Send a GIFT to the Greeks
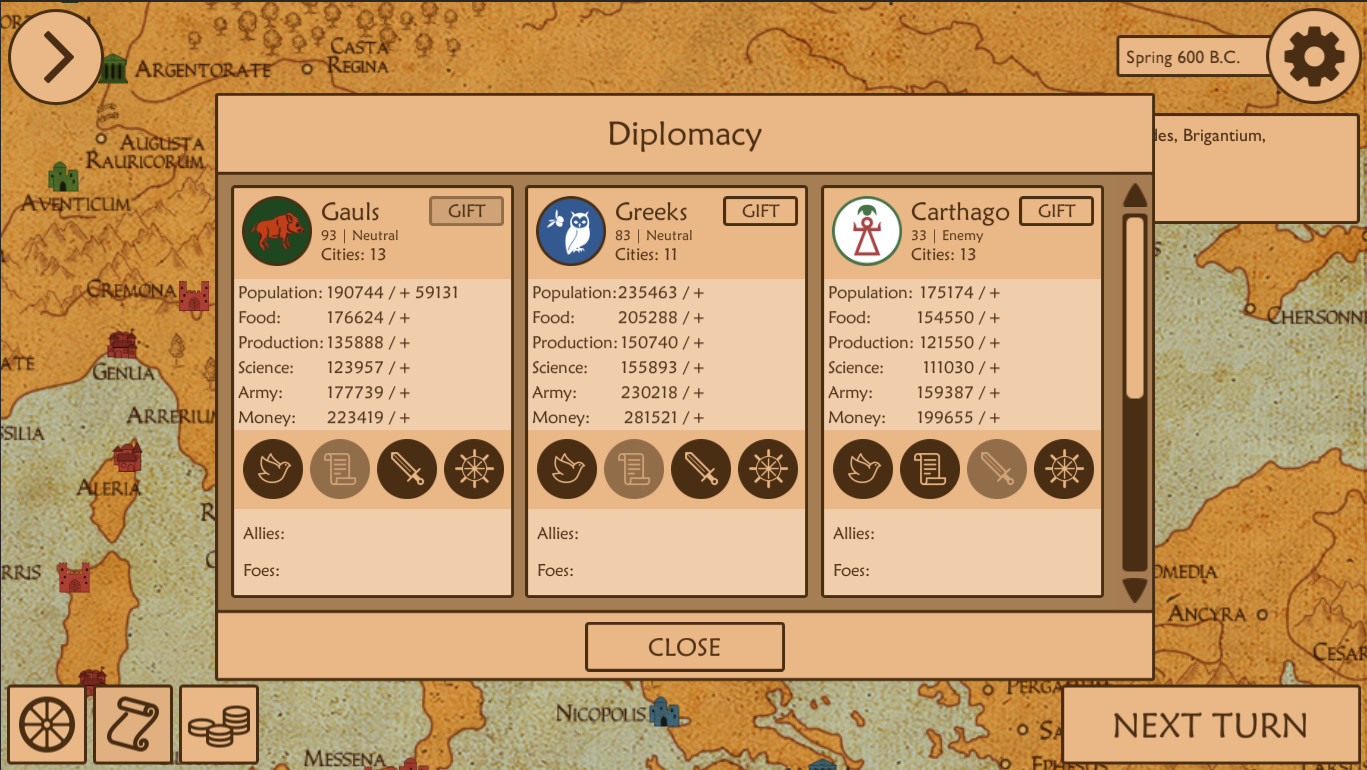 coord(760,210)
